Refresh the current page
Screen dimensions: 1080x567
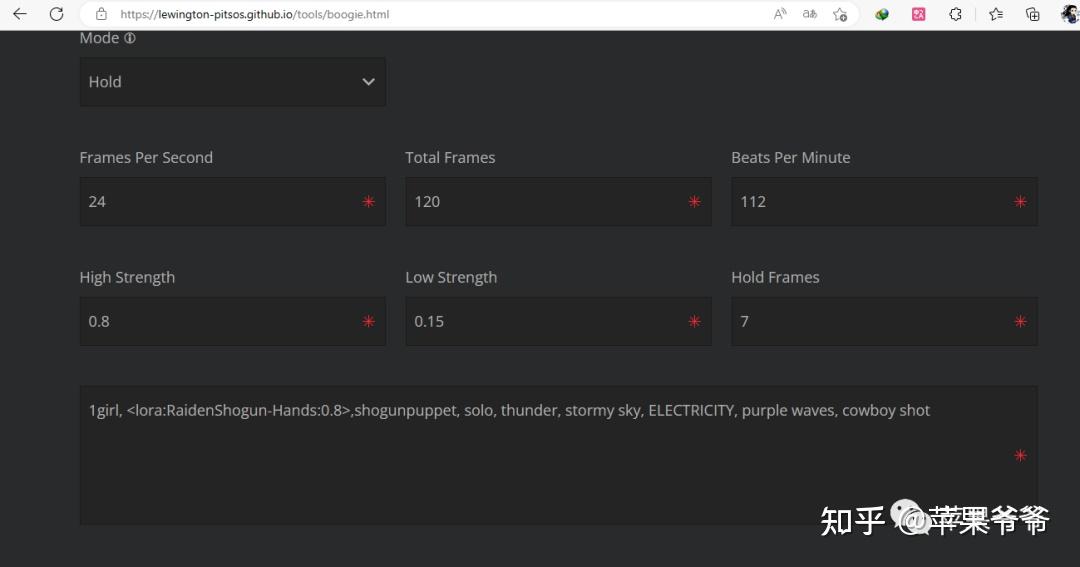point(57,14)
